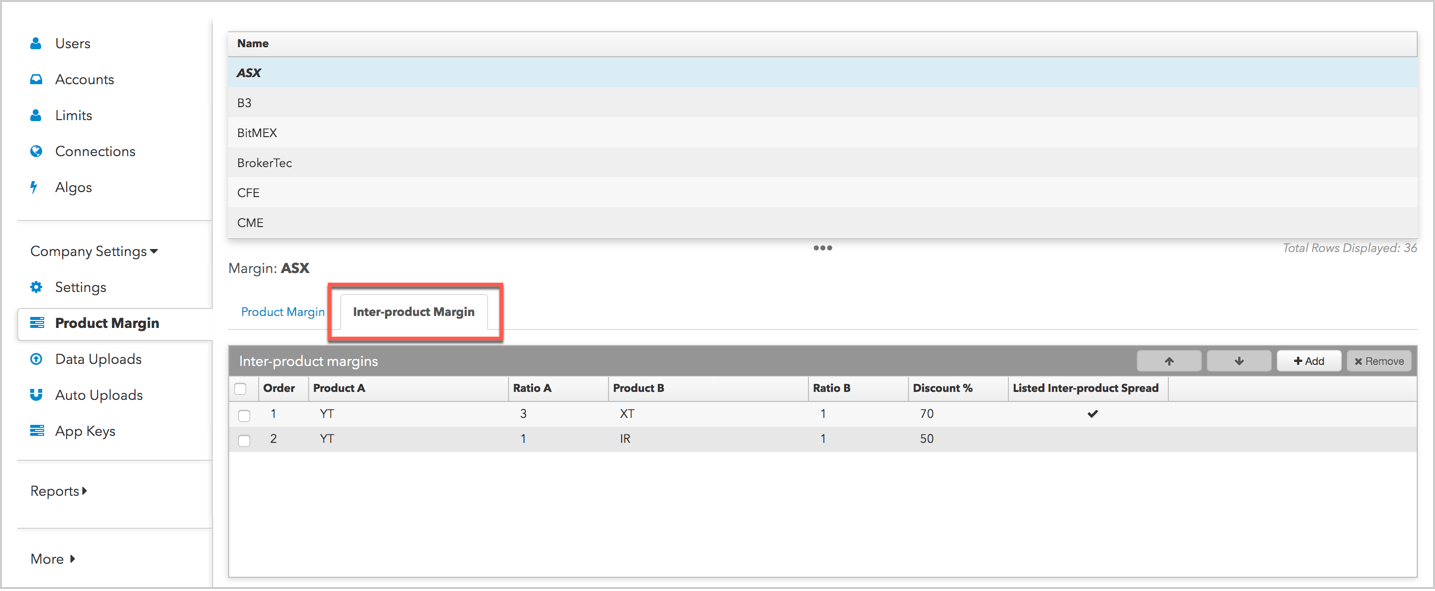Open Product Margin in sidebar
1435x591 pixels.
click(x=107, y=324)
